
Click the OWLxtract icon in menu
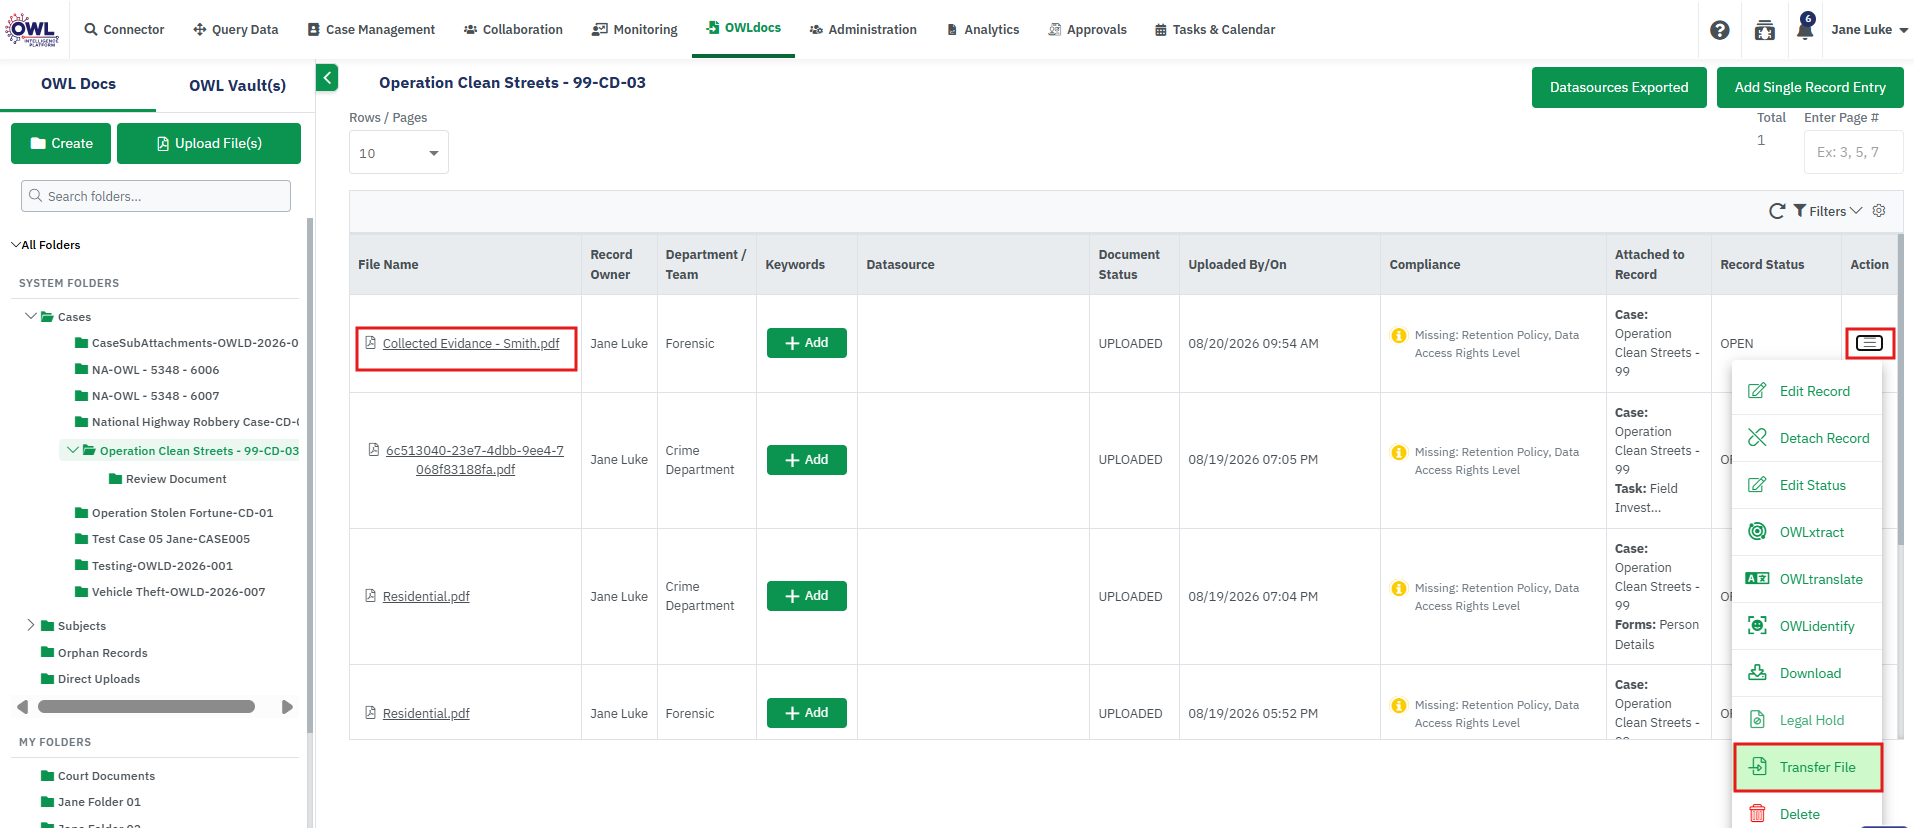coord(1757,532)
